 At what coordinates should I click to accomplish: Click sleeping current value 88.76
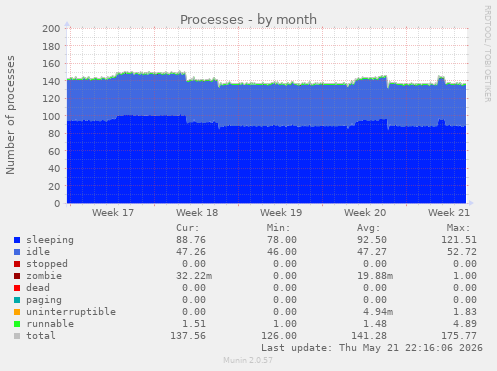pos(191,240)
